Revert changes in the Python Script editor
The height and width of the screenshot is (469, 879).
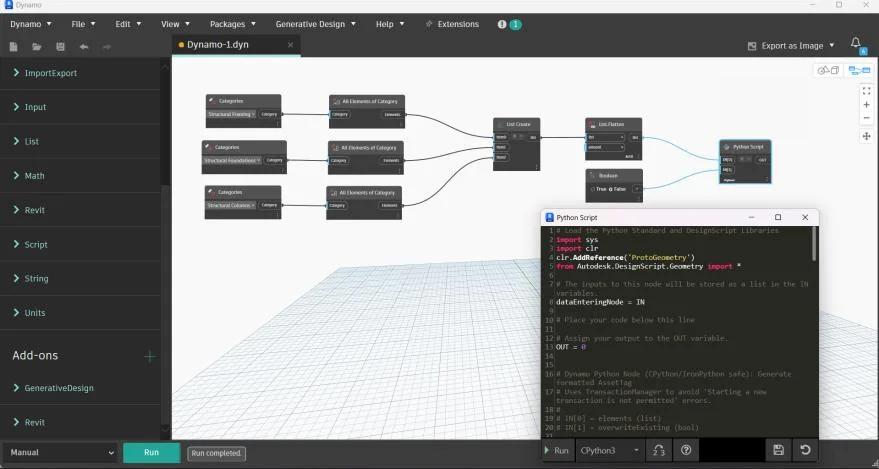pos(805,450)
